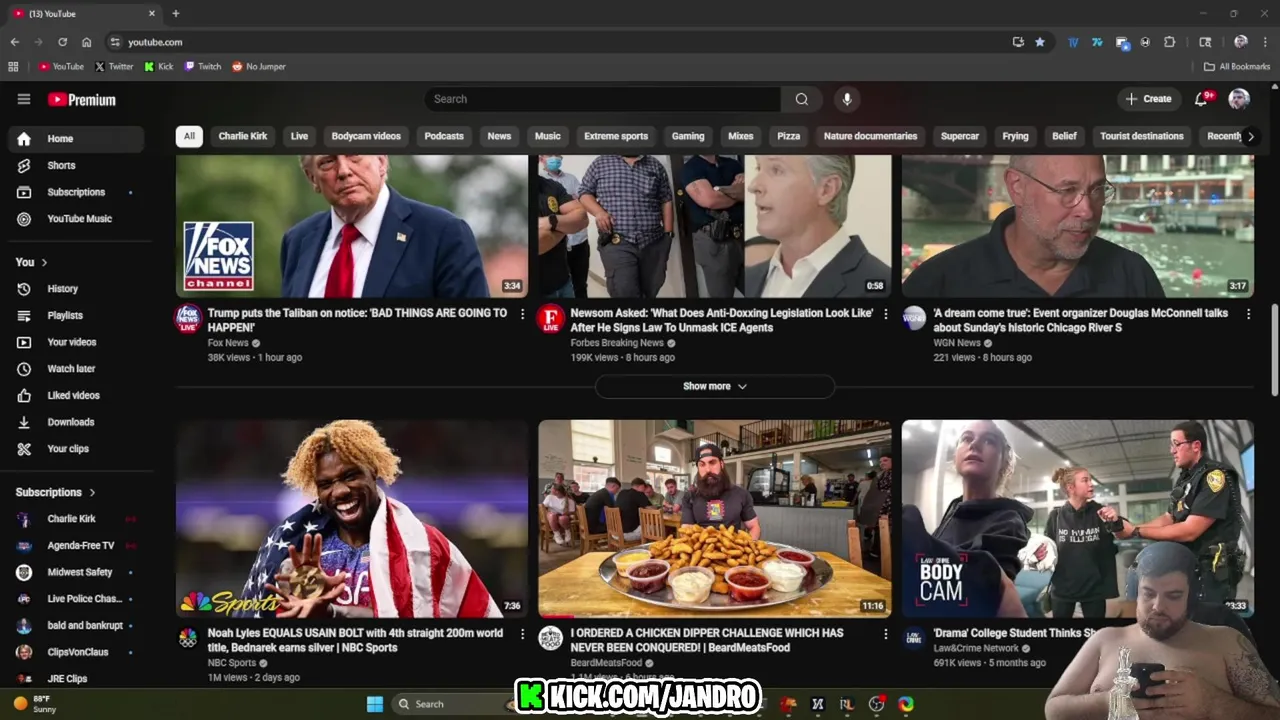Screen dimensions: 1280x720
Task: Open the Google apps grid in bookmarks bar
Action: 13,67
